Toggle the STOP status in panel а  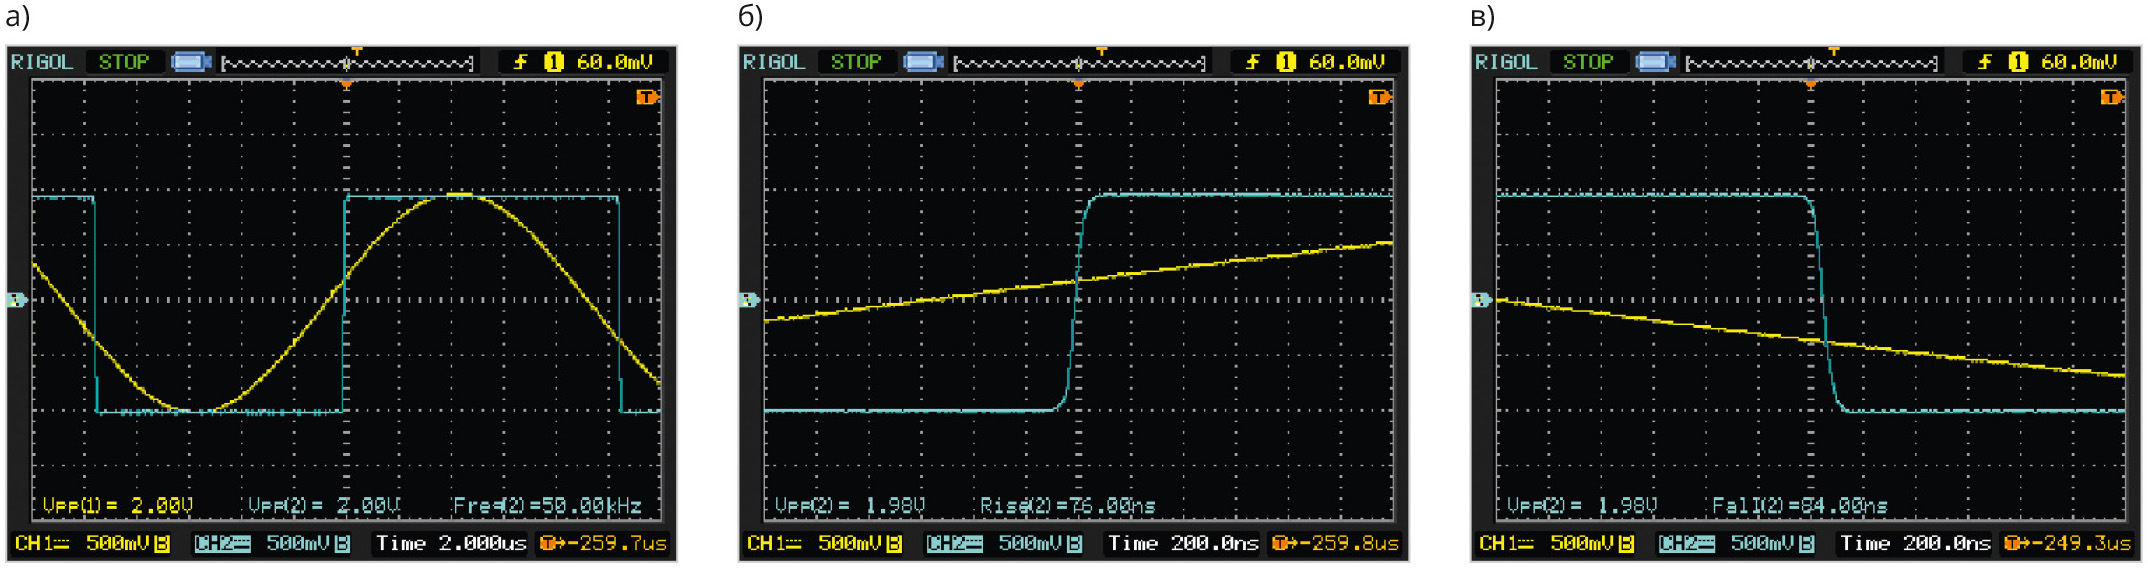123,62
